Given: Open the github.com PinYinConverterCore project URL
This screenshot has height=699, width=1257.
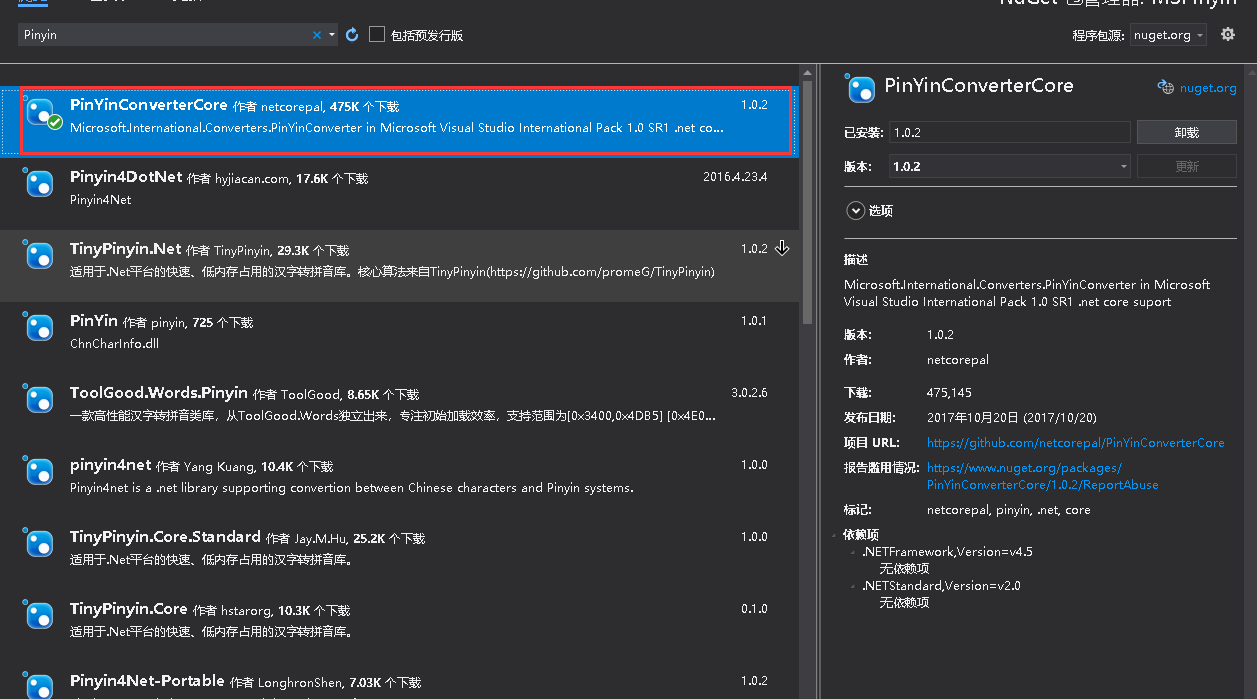Looking at the screenshot, I should coord(1075,443).
